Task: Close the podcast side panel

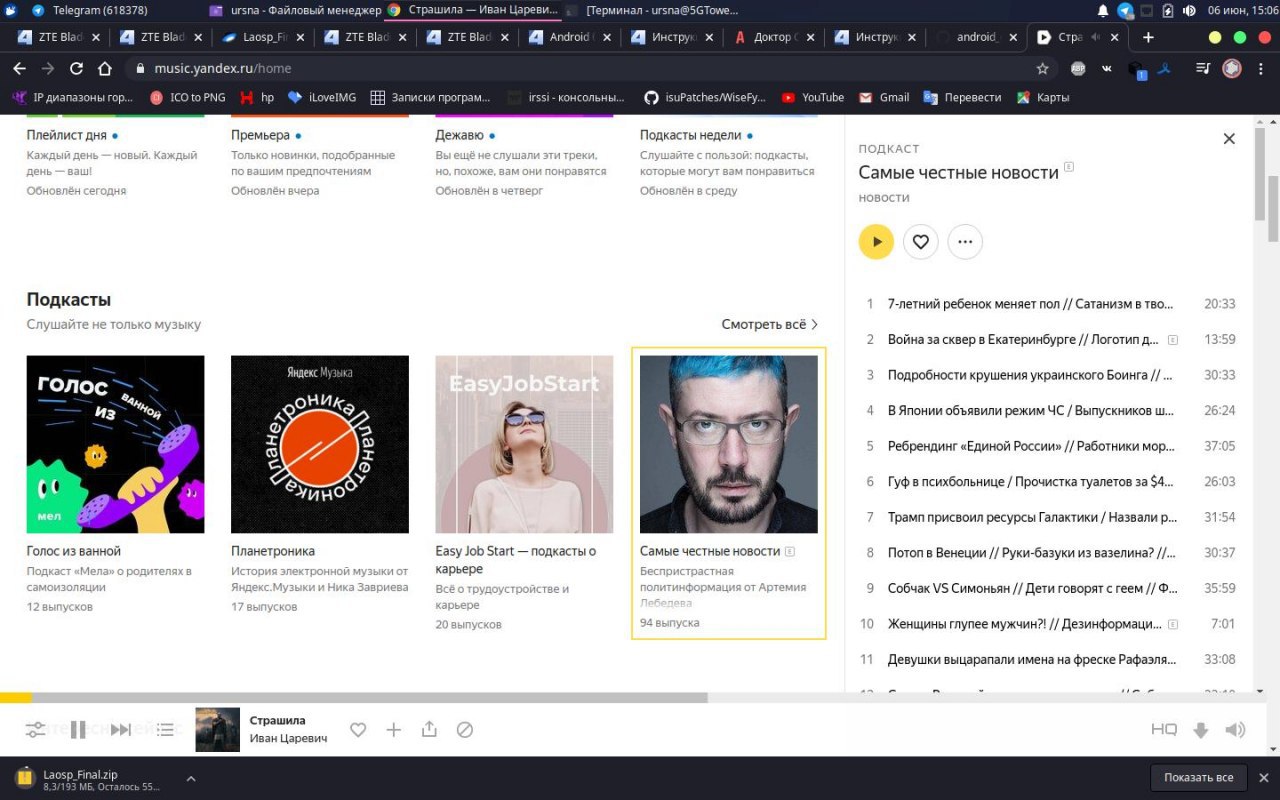Action: point(1229,139)
